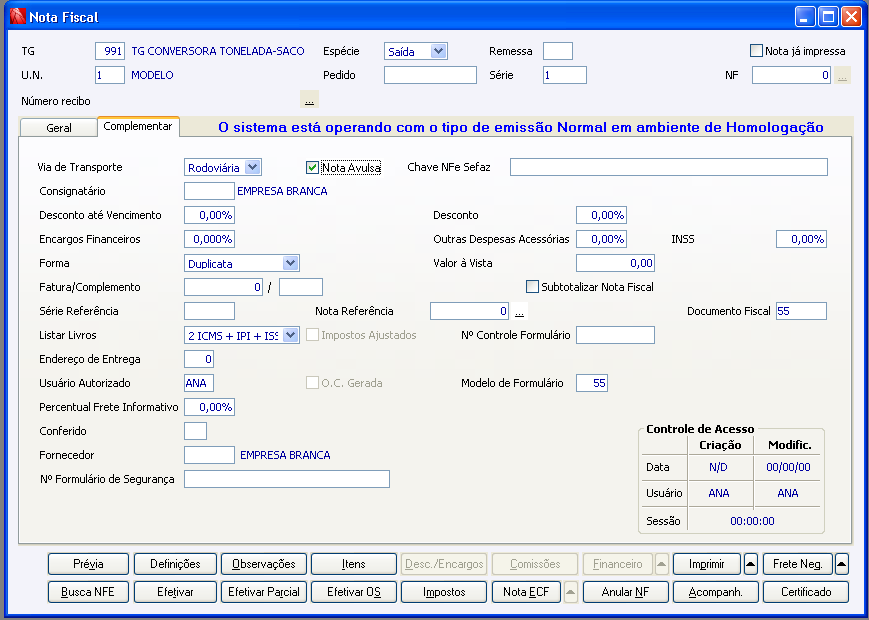Click the O.C. Gerada checkbox
The image size is (869, 620).
(313, 383)
